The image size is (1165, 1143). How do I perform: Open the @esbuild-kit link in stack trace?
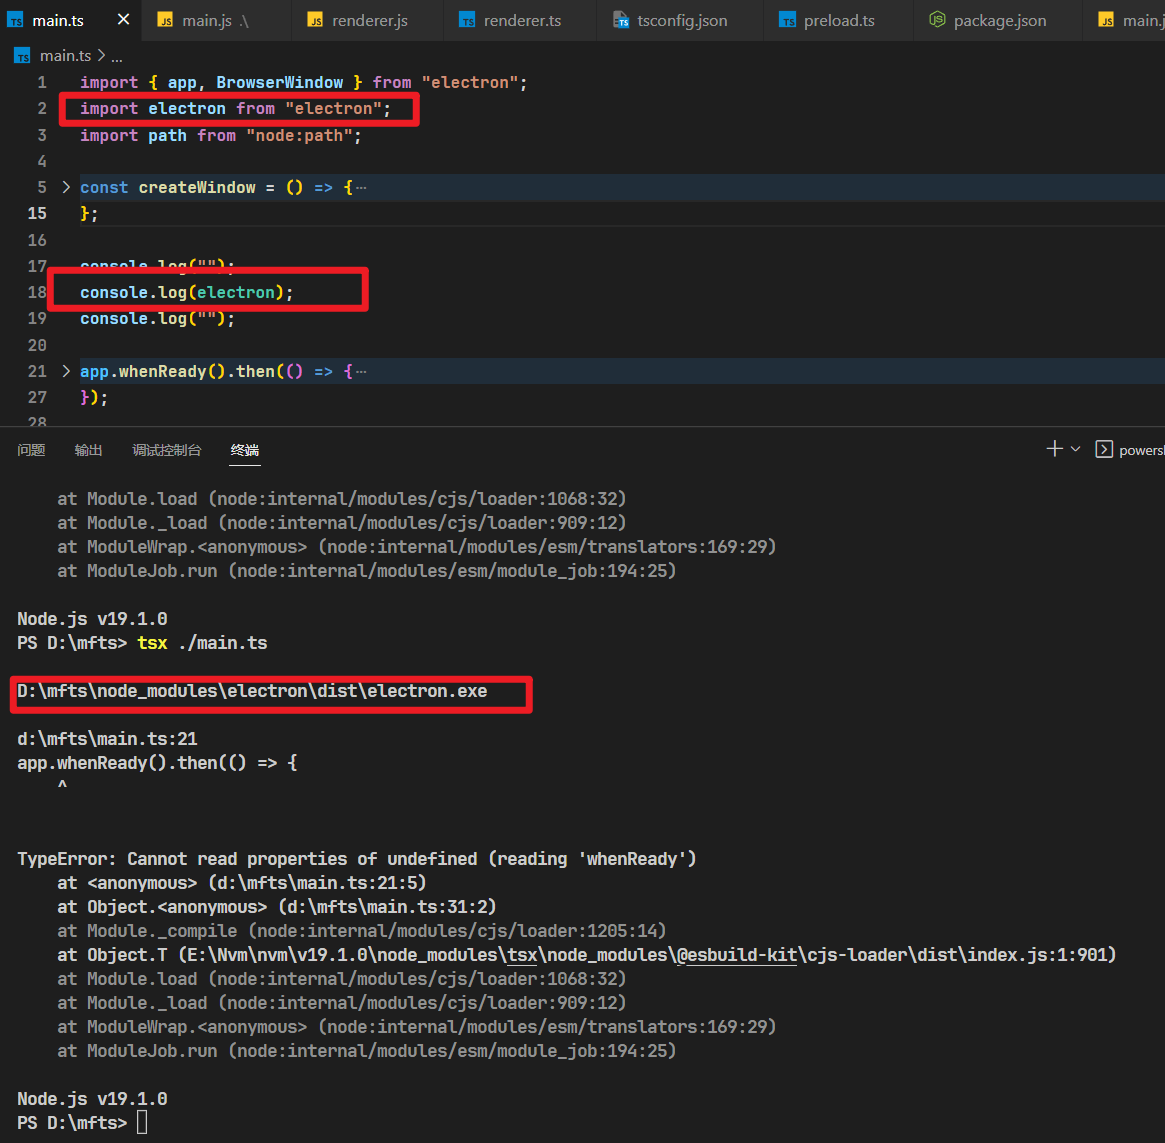[736, 955]
